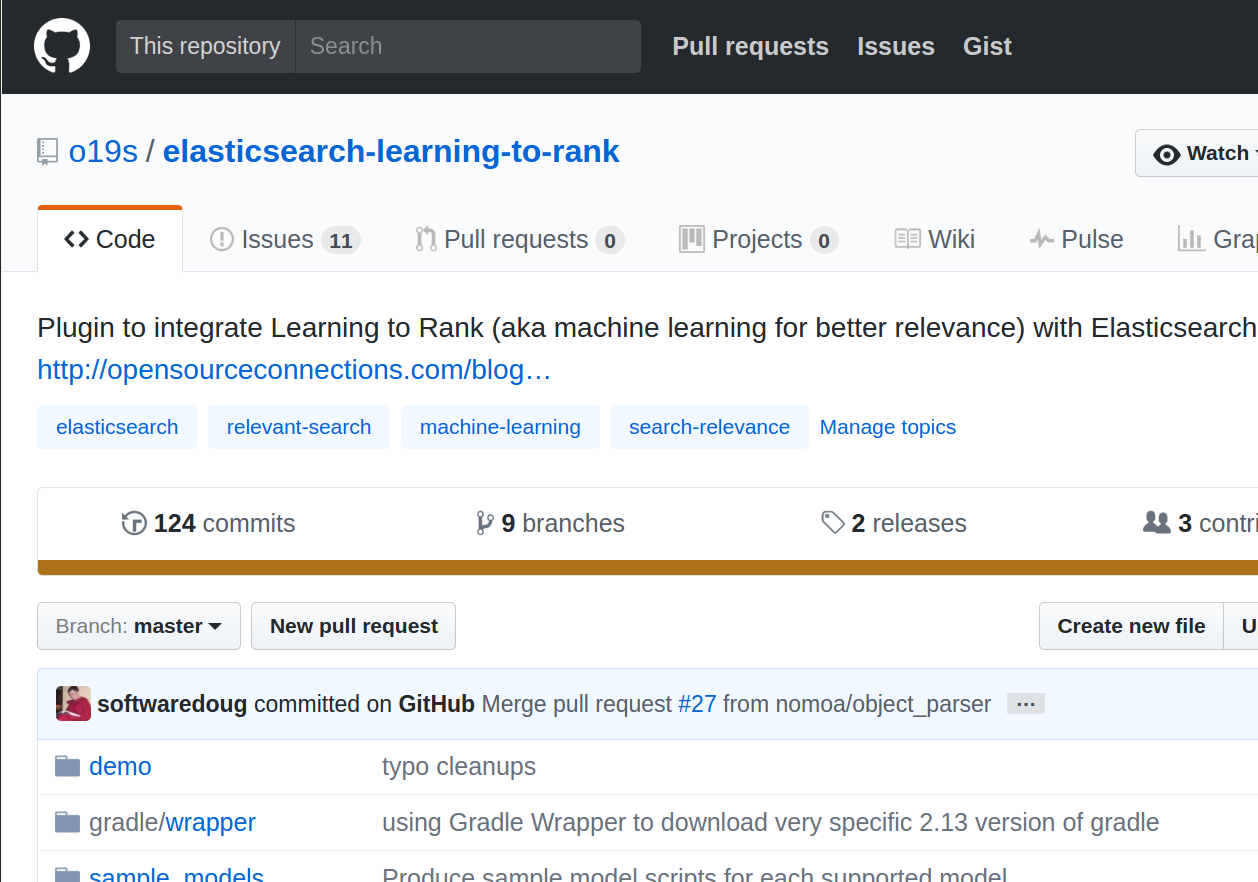Image resolution: width=1258 pixels, height=882 pixels.
Task: Select the elasticsearch topic tag
Action: click(x=117, y=427)
